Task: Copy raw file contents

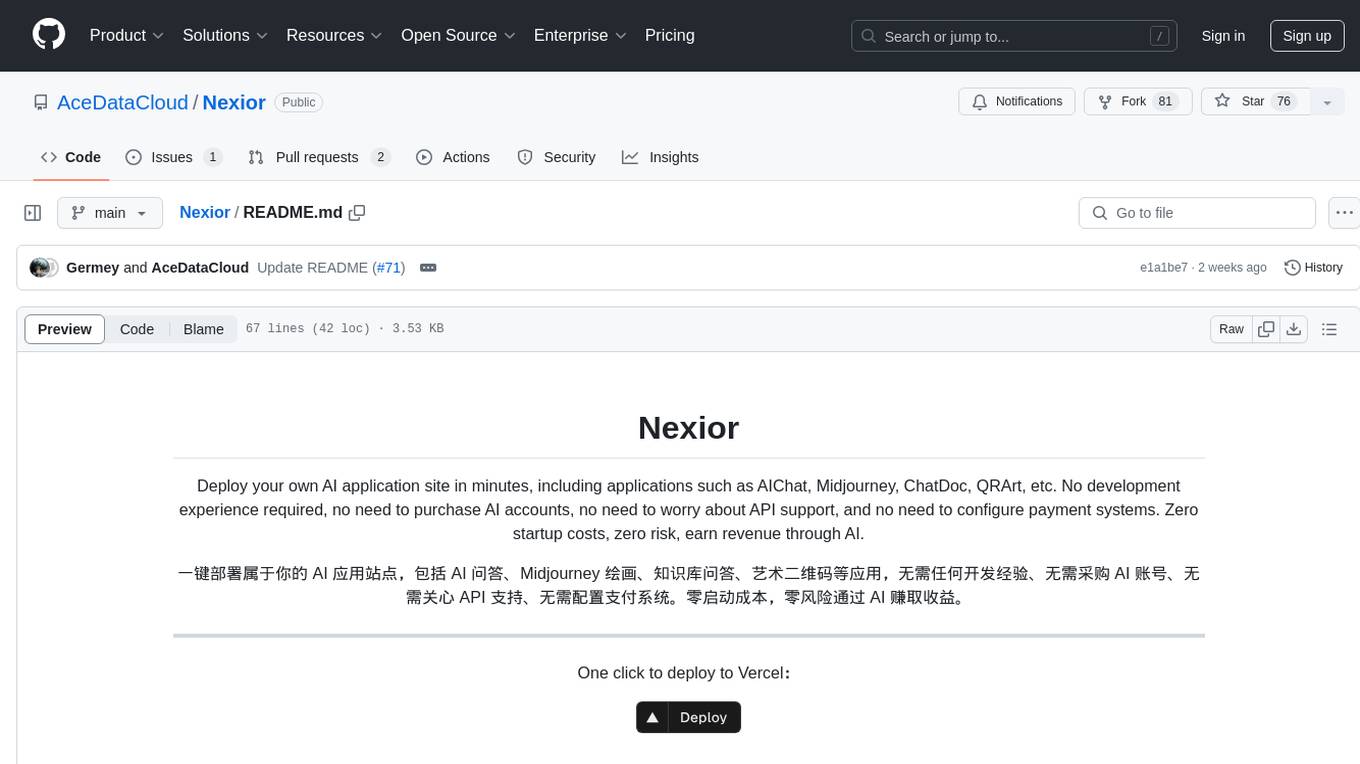Action: [1267, 329]
